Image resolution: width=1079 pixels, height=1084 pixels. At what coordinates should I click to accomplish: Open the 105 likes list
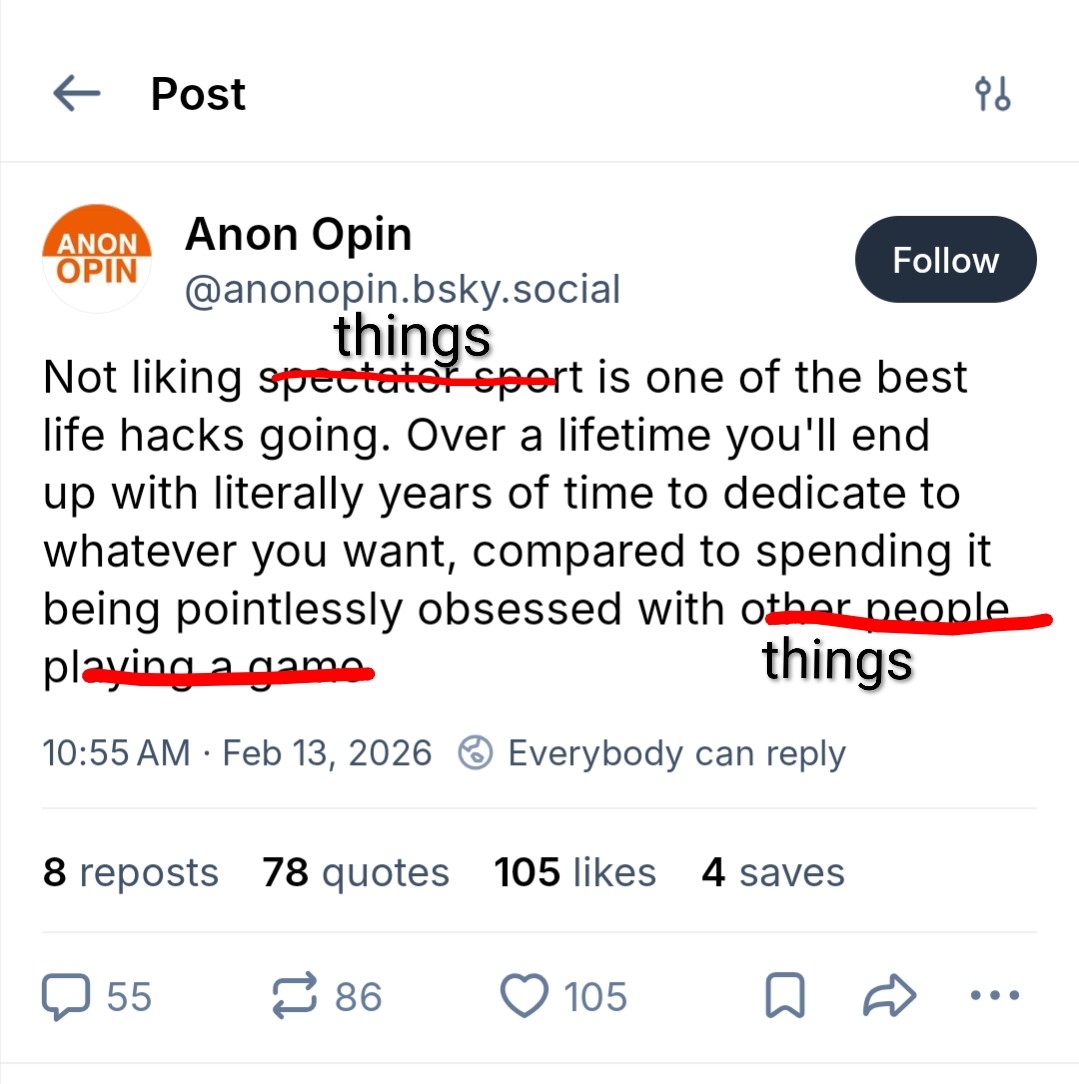(575, 872)
